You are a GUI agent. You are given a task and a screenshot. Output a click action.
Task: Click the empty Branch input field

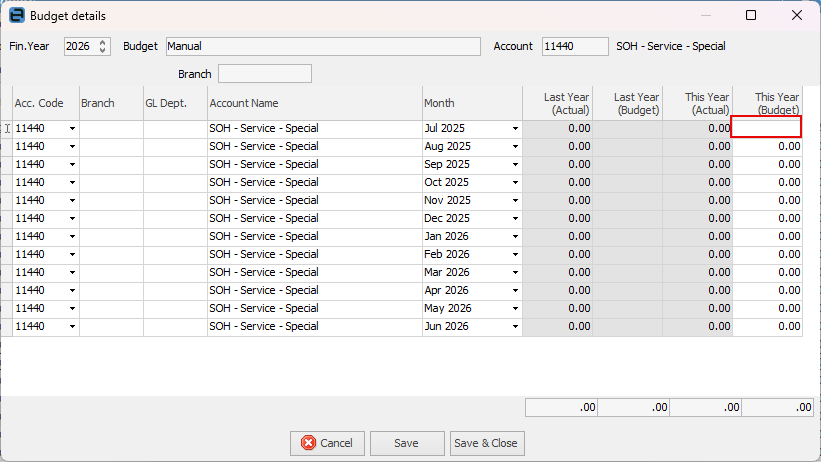click(264, 74)
